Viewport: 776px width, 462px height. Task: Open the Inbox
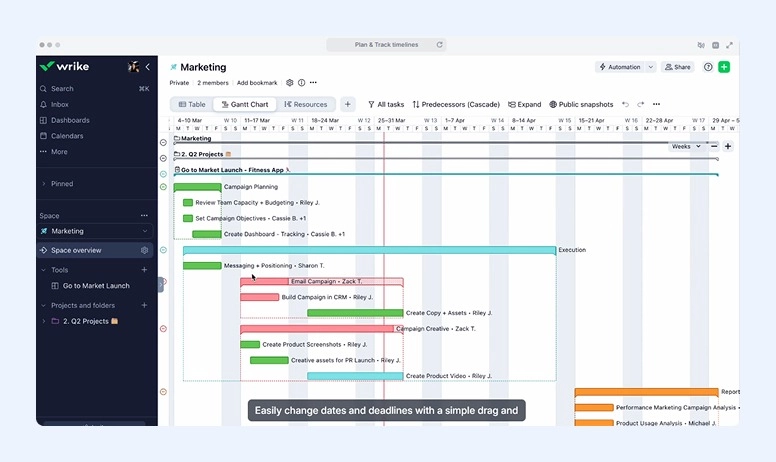click(x=59, y=104)
